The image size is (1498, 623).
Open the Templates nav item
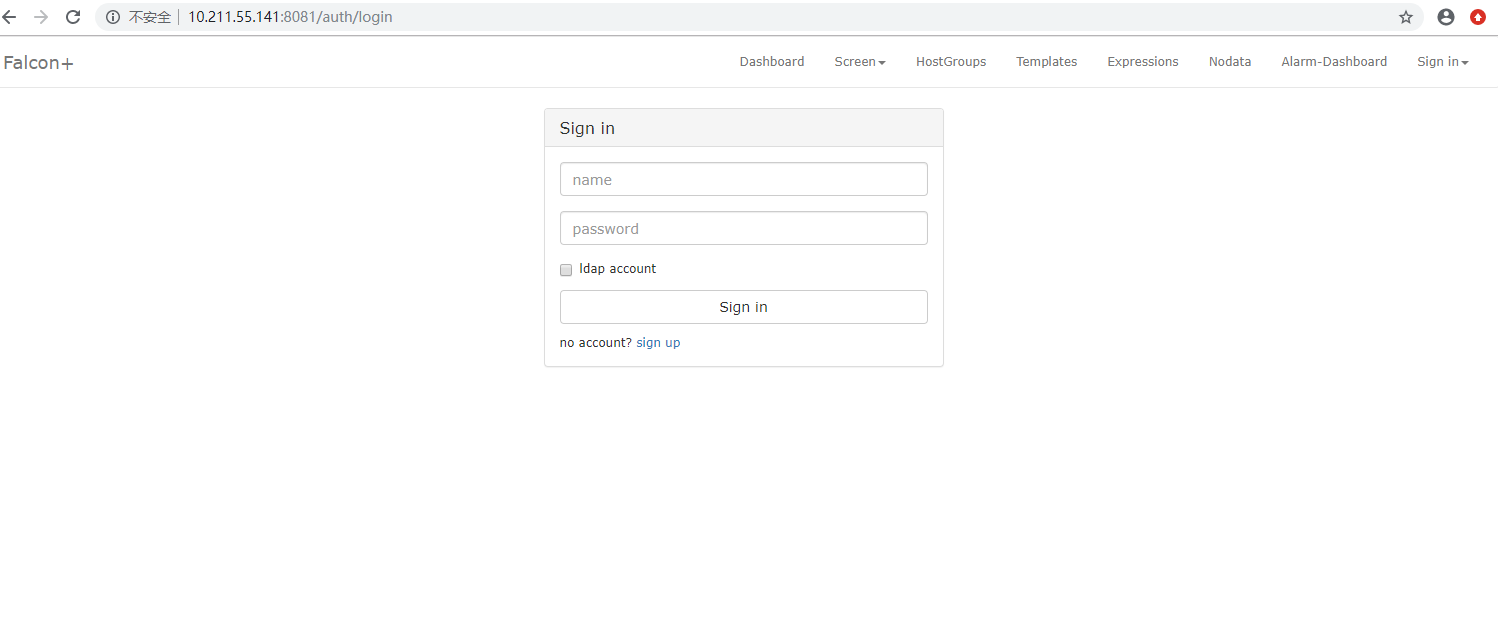pos(1046,62)
